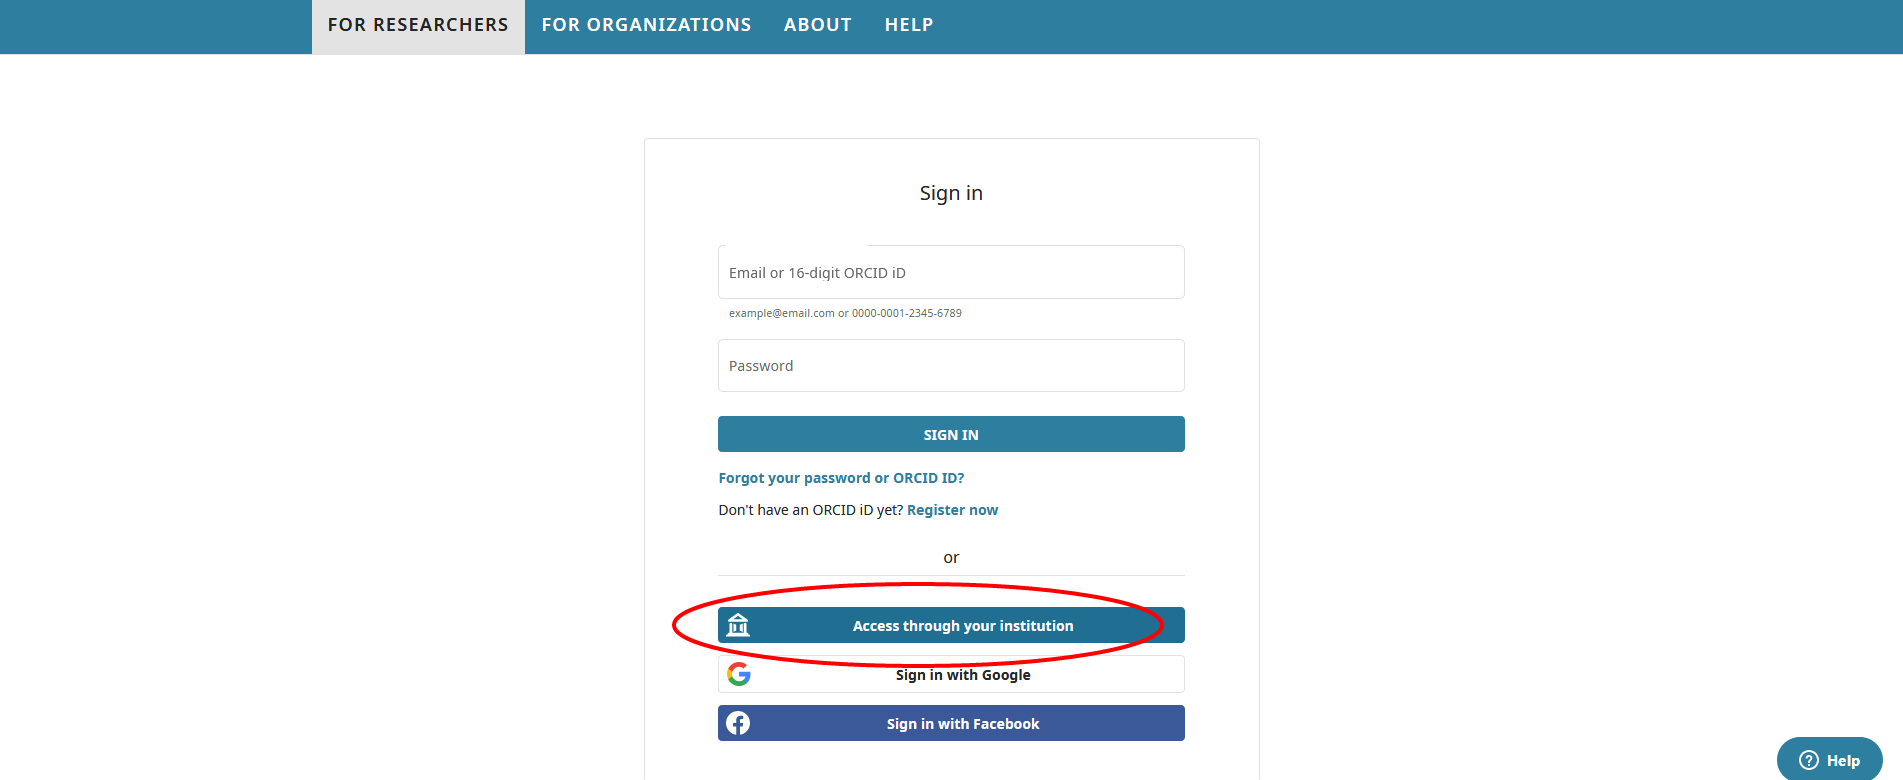Select Sign in with Google
Image resolution: width=1903 pixels, height=780 pixels.
pyautogui.click(x=951, y=674)
